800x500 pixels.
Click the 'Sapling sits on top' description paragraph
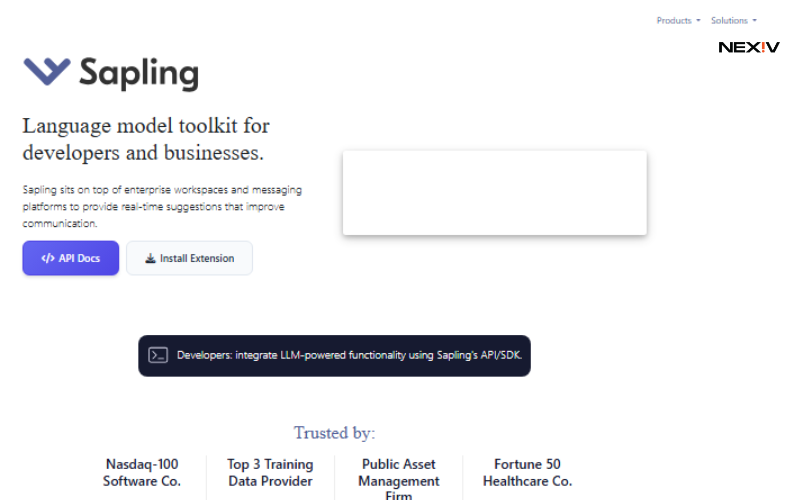pos(162,207)
